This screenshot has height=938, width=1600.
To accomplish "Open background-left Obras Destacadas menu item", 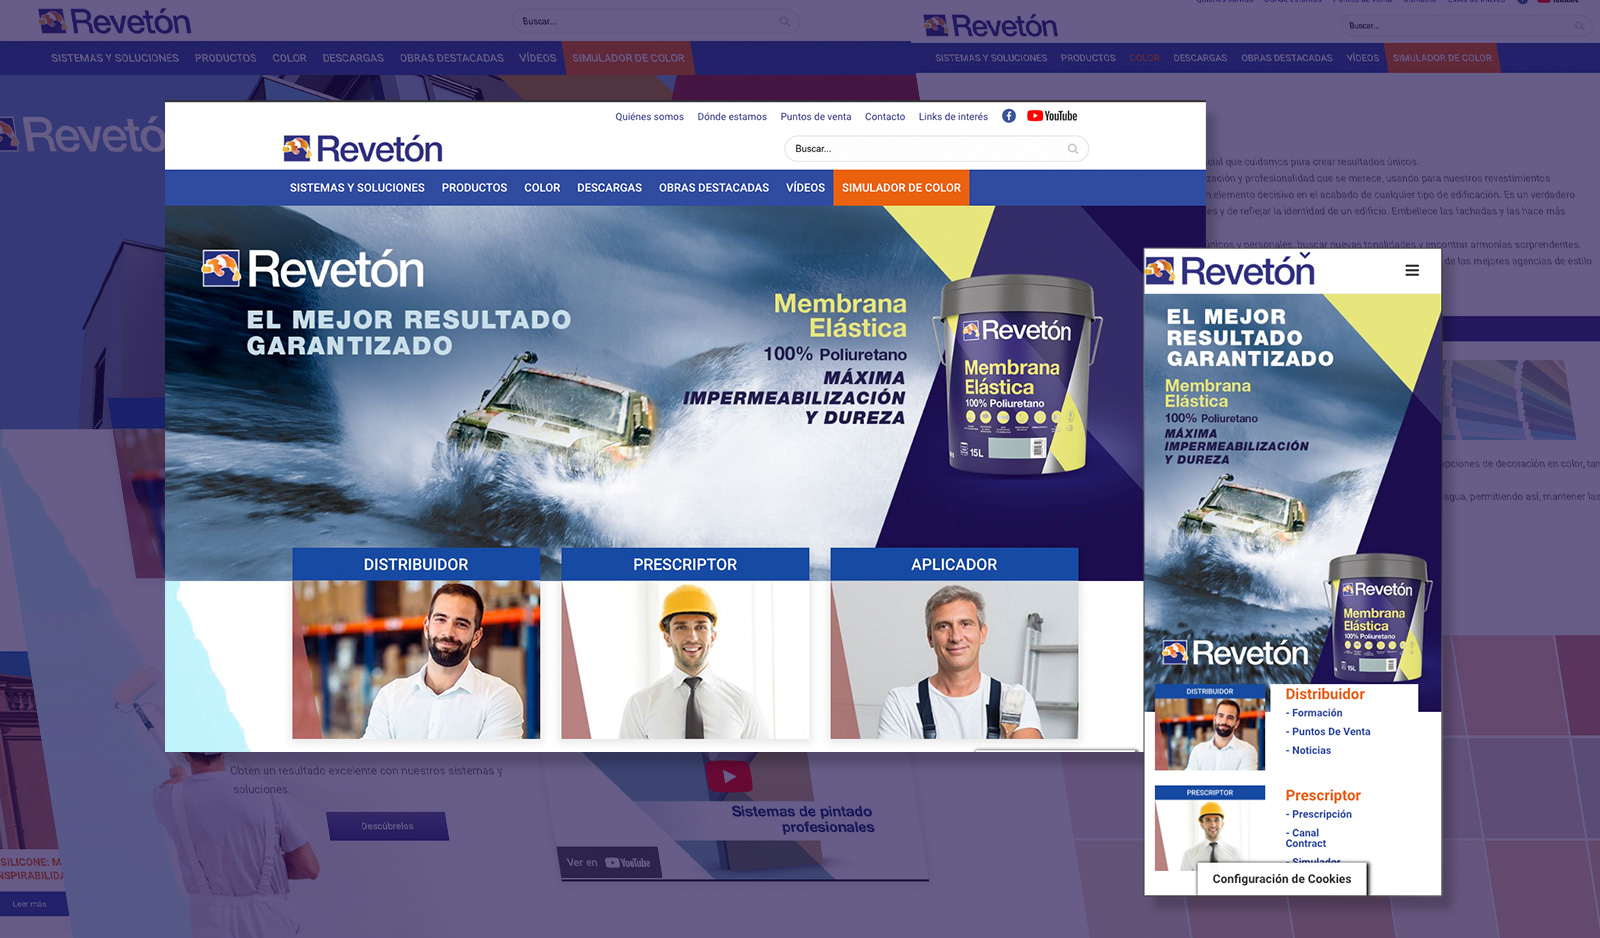I will pyautogui.click(x=452, y=58).
